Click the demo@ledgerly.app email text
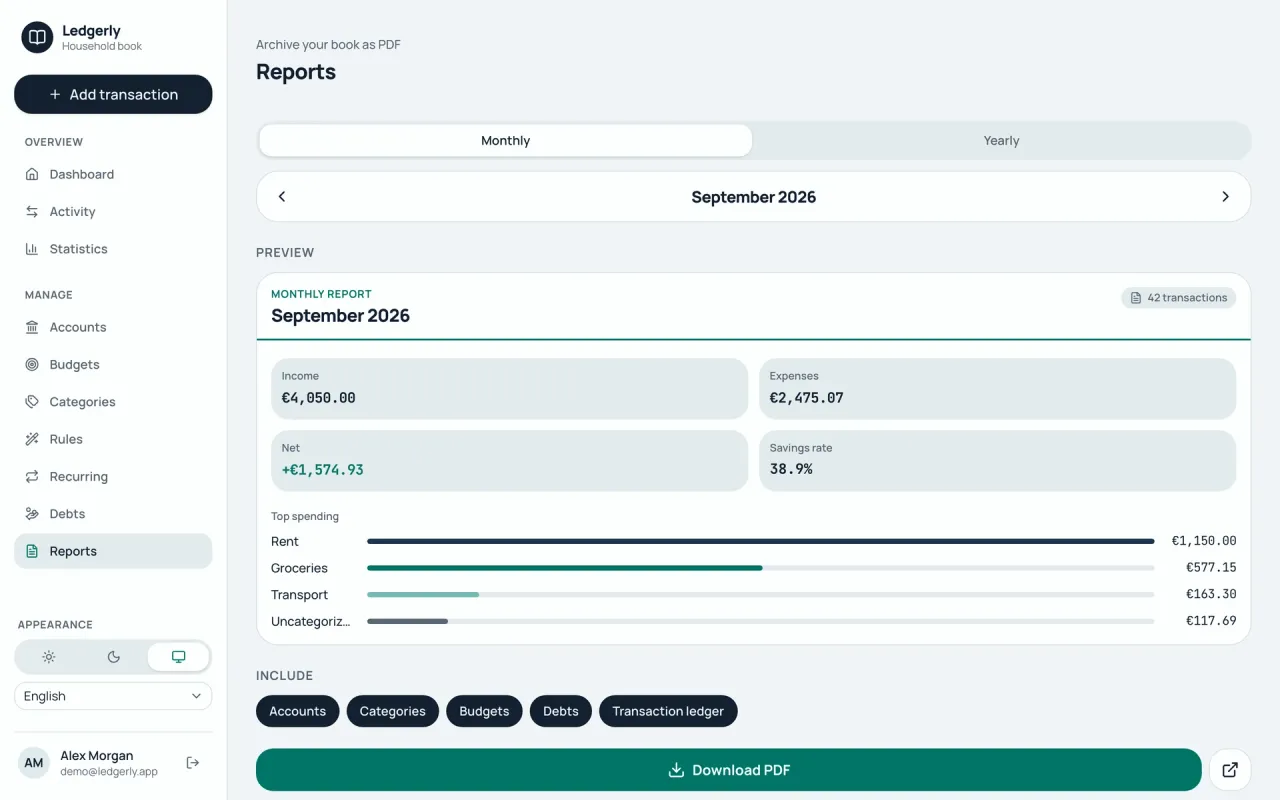 109,772
